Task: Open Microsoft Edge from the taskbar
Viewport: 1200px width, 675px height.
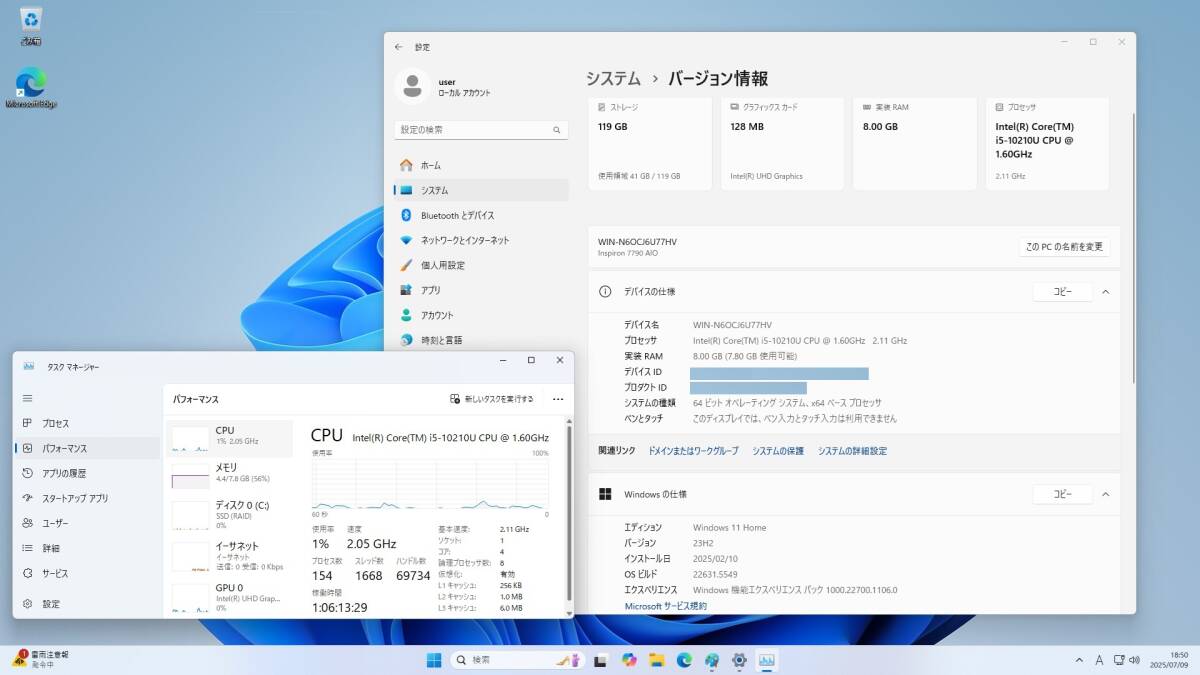Action: click(684, 660)
